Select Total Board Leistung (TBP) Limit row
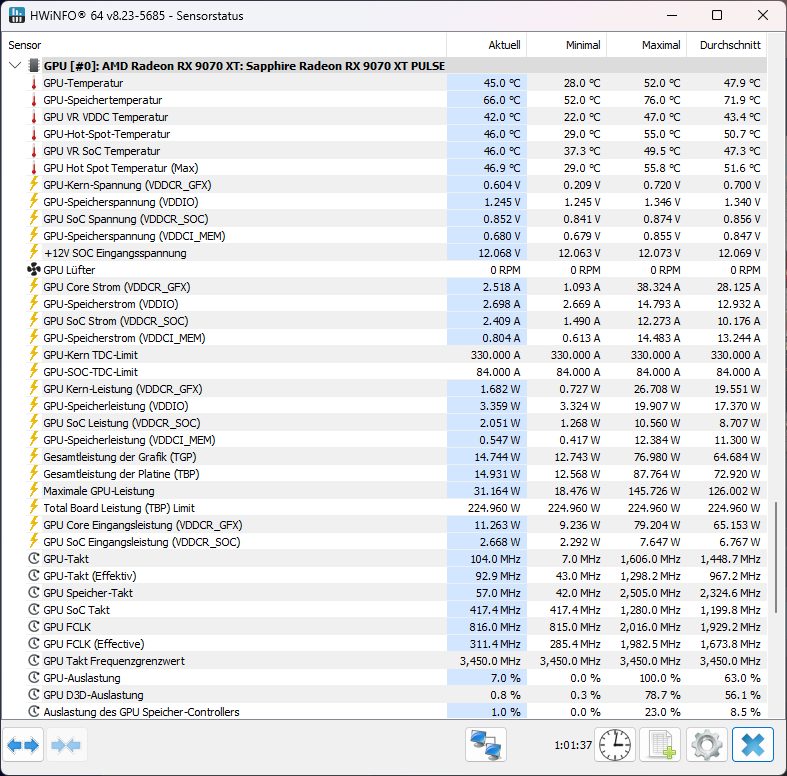 pos(397,508)
